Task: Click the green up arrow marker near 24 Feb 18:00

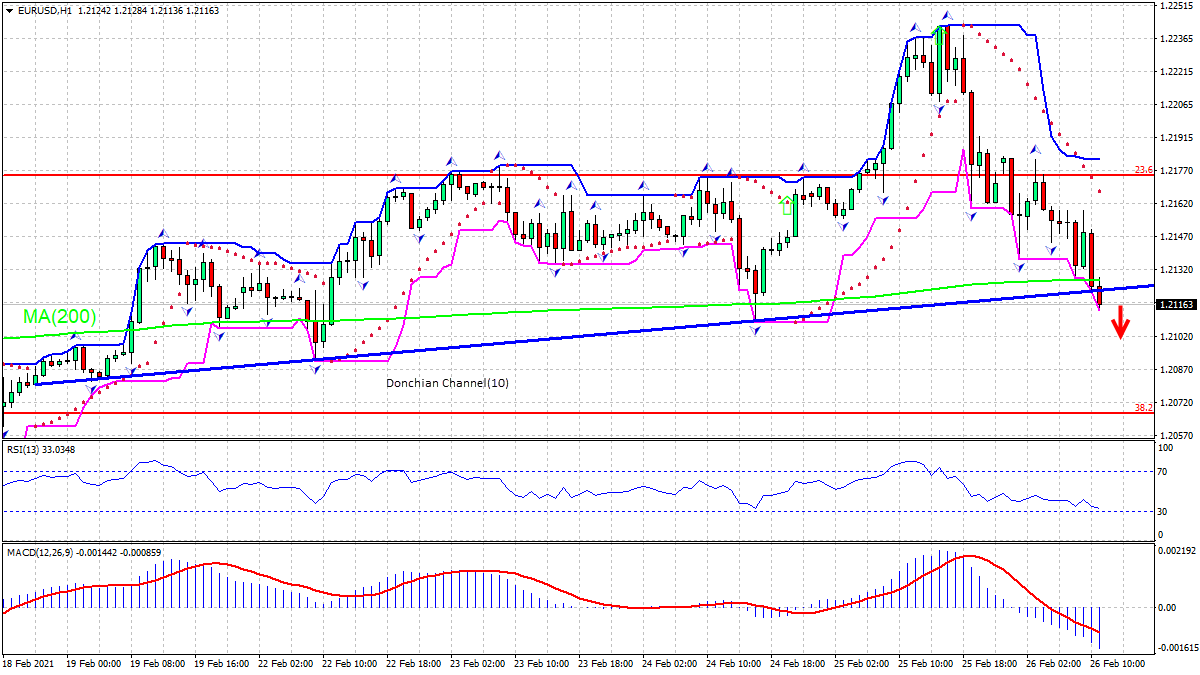Action: [787, 207]
